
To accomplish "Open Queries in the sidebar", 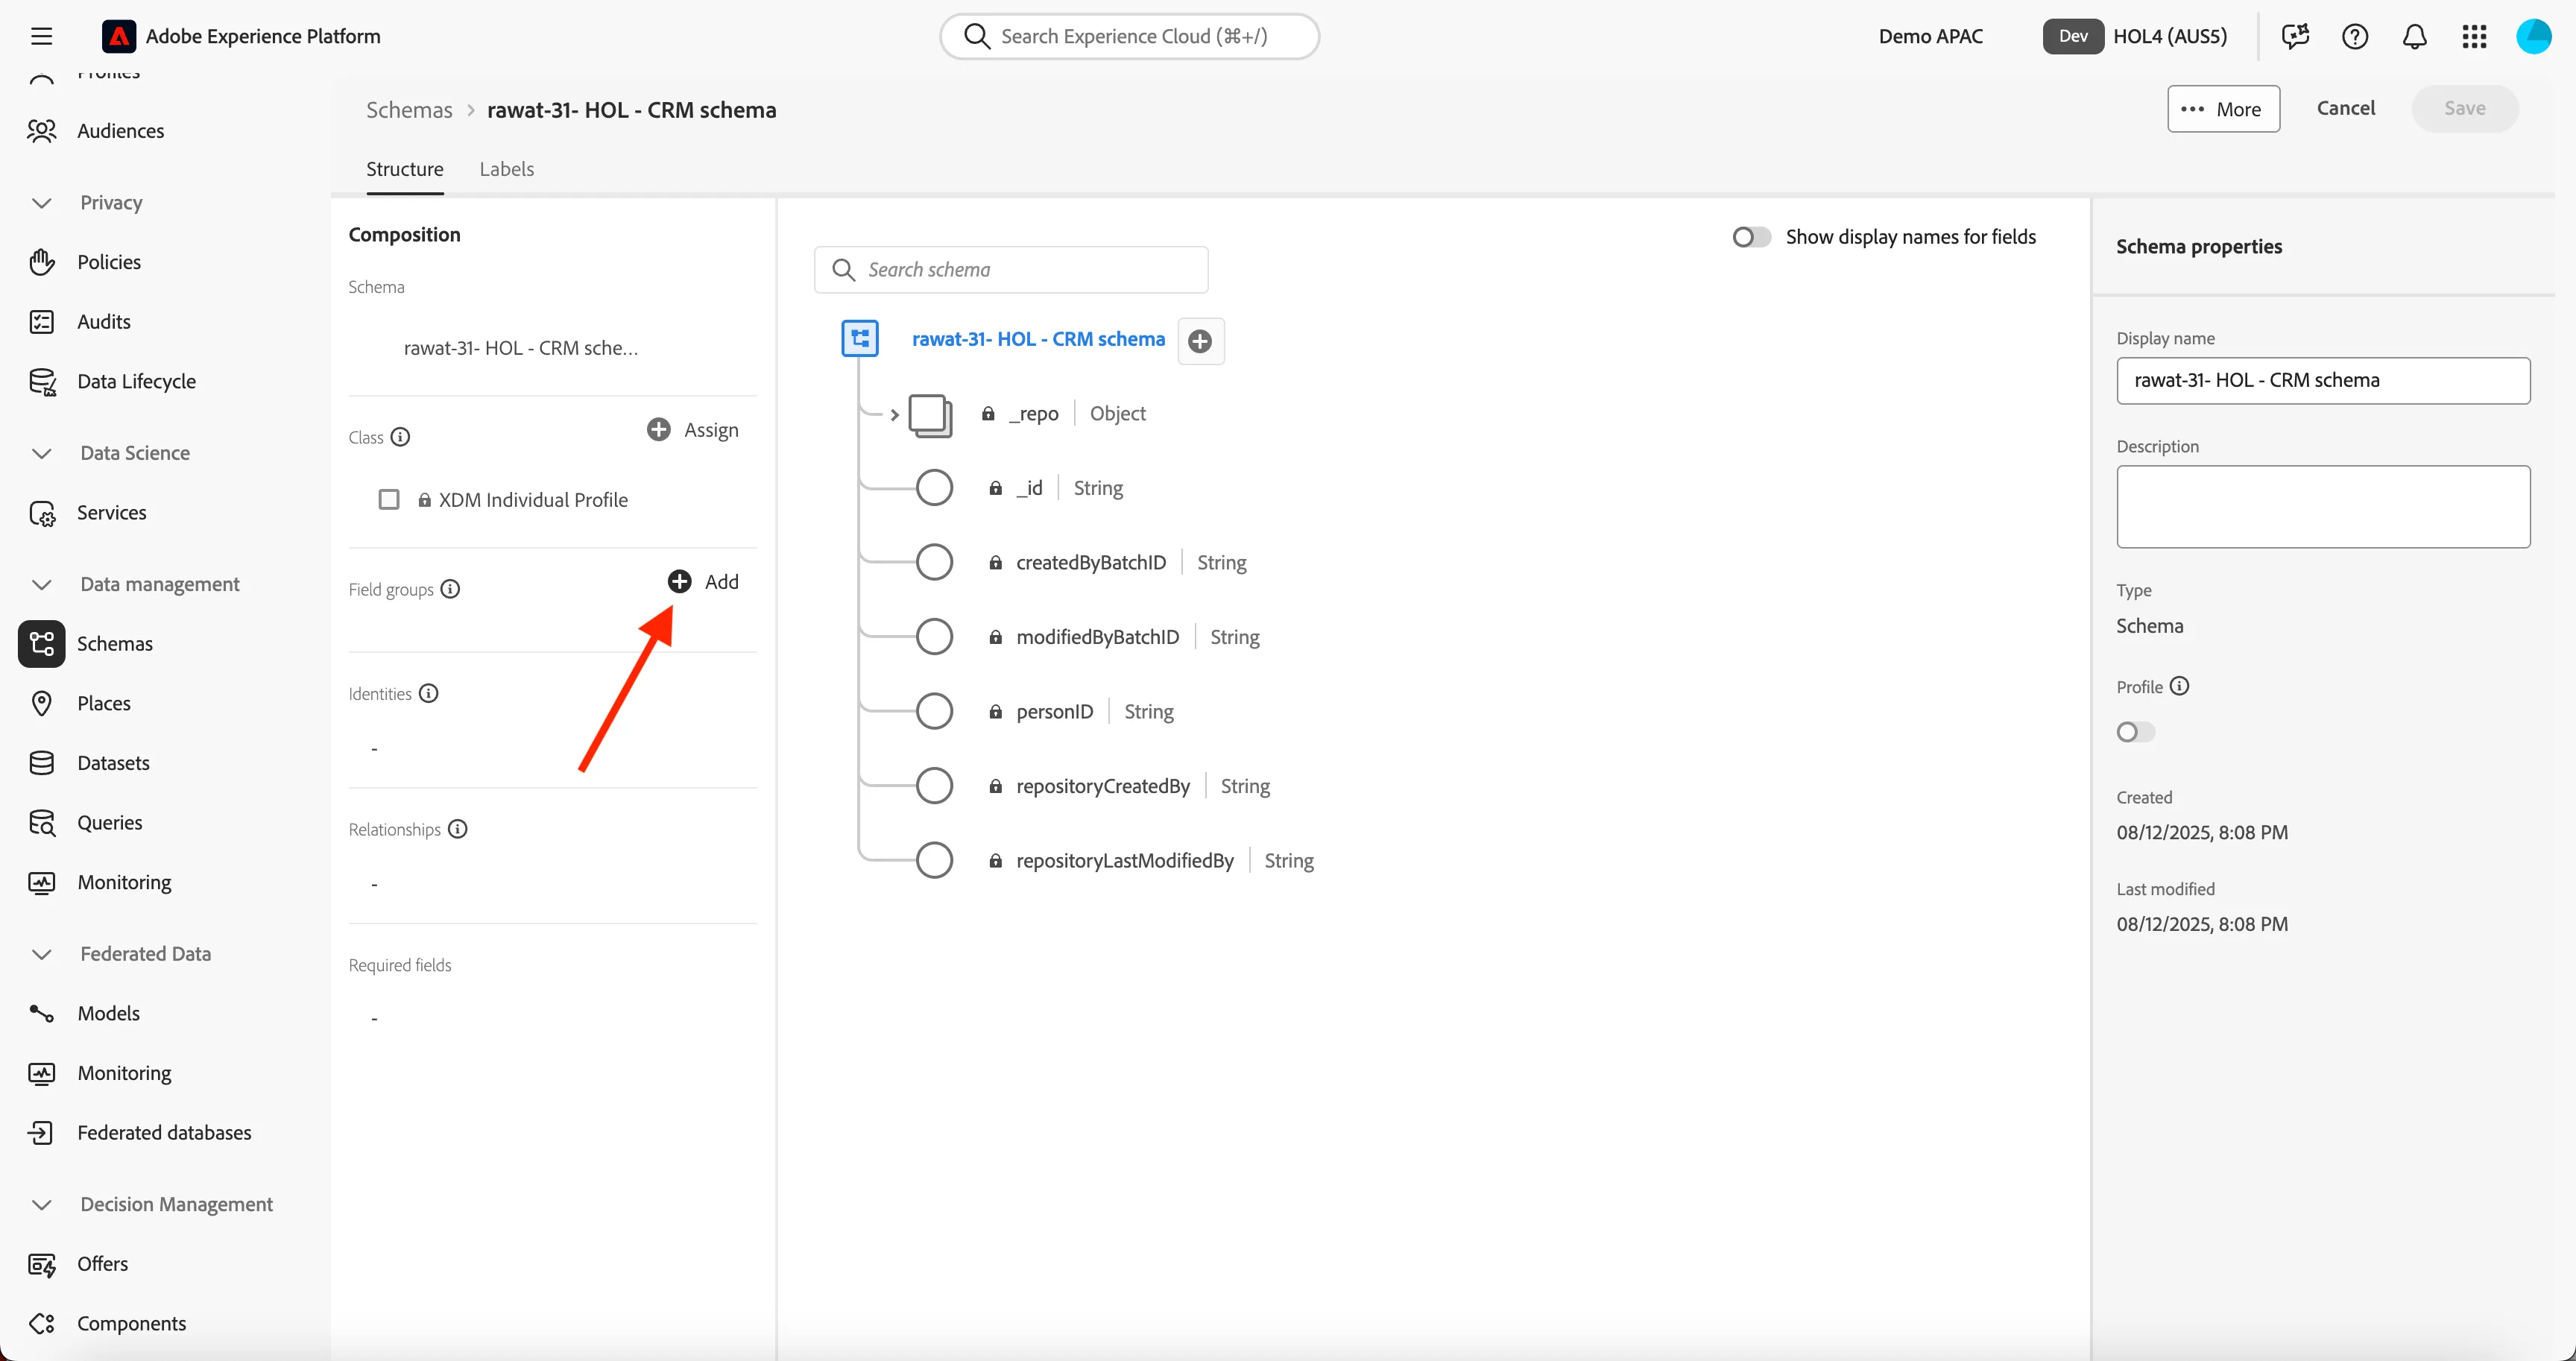I will pos(109,822).
